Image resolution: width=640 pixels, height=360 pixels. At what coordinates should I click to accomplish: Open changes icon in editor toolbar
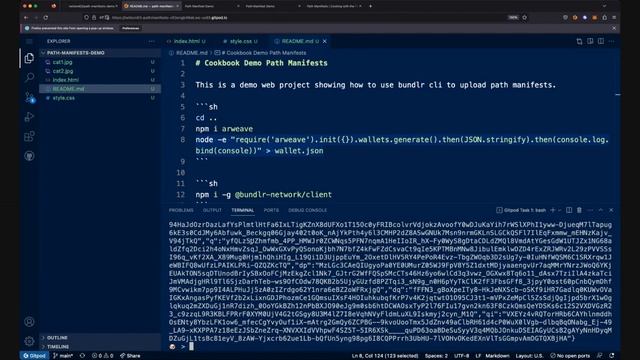pos(580,41)
